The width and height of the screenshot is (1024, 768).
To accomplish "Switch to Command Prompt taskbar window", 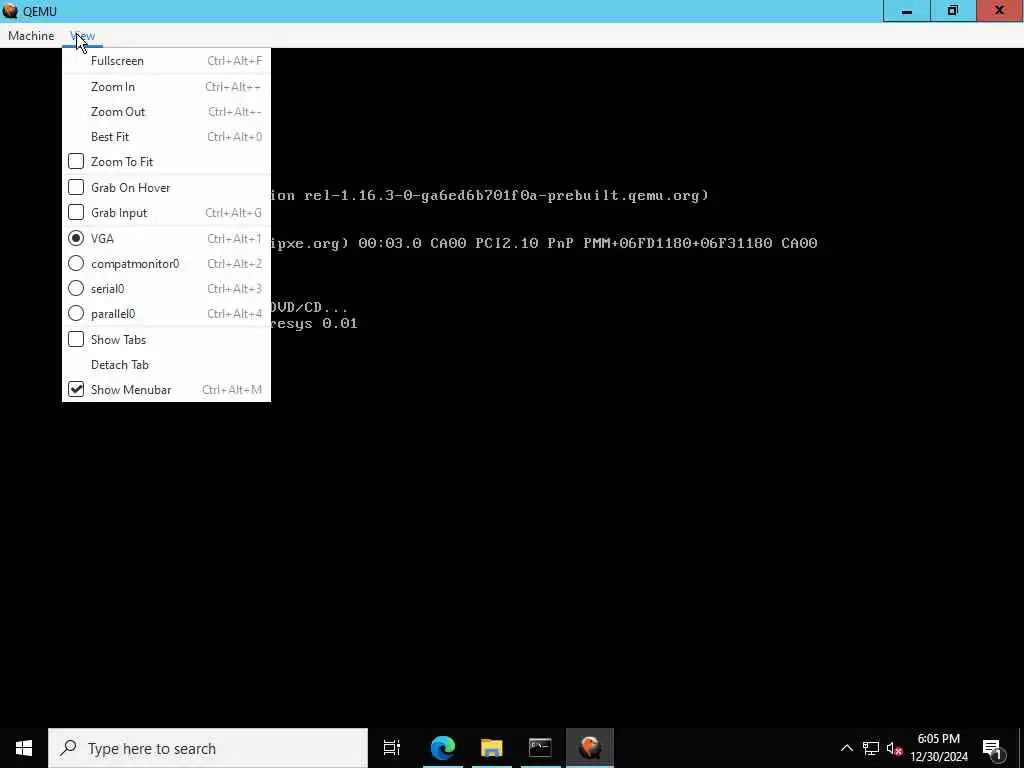I will [x=540, y=748].
